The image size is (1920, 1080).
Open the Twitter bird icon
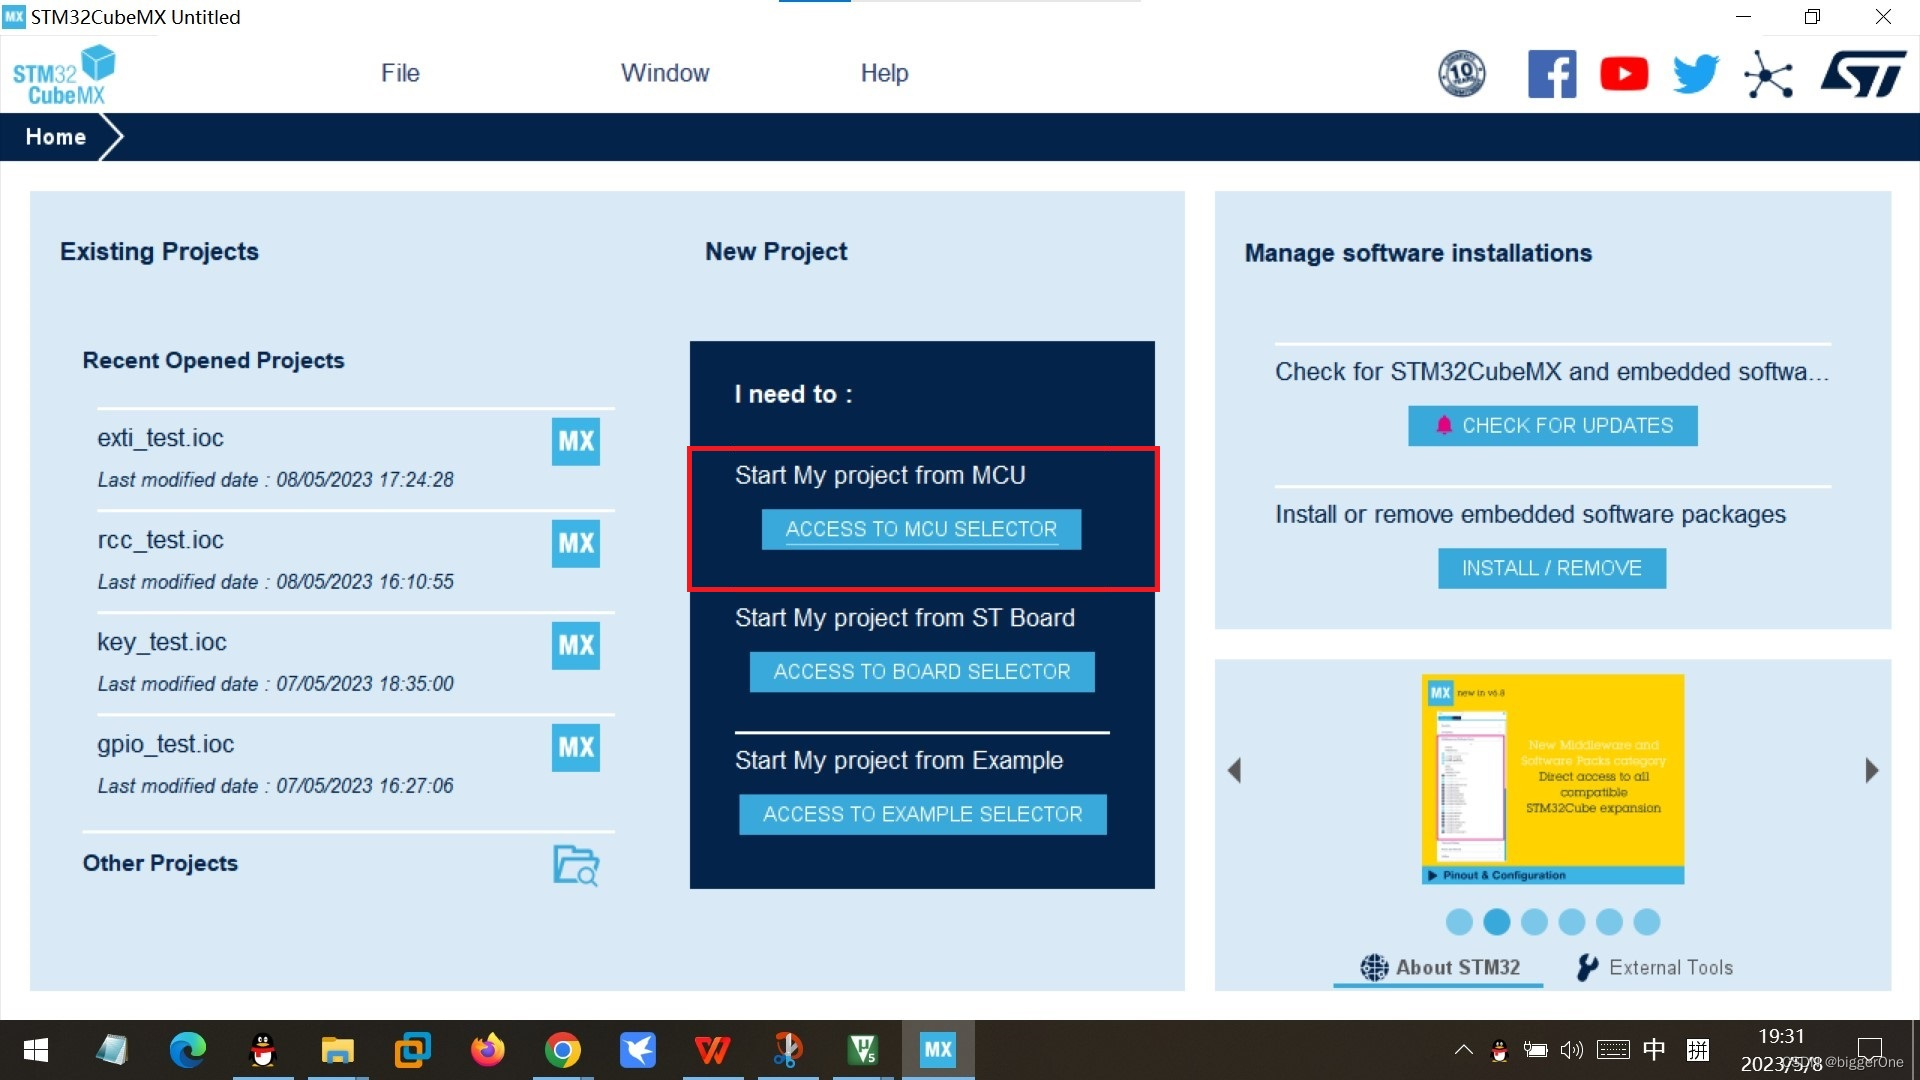click(1696, 74)
